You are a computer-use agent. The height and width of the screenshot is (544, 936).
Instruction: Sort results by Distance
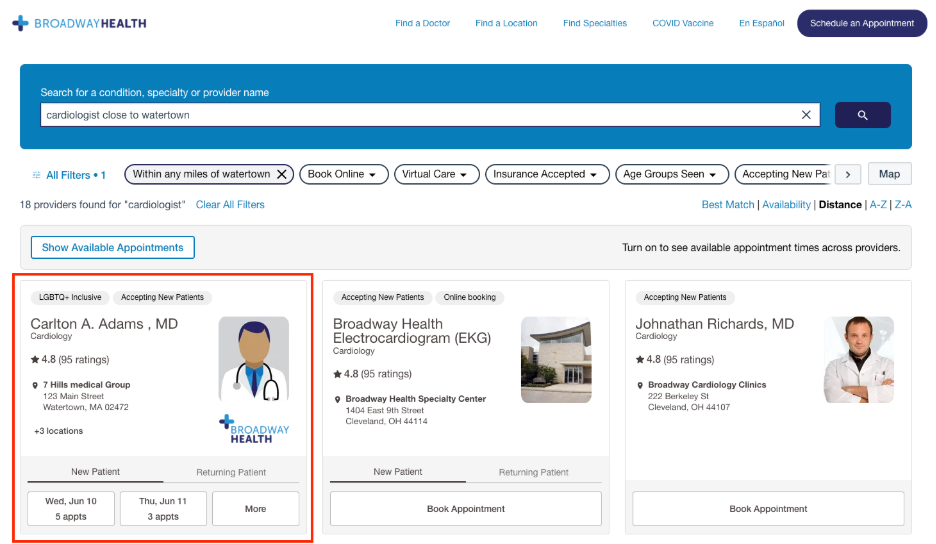840,205
